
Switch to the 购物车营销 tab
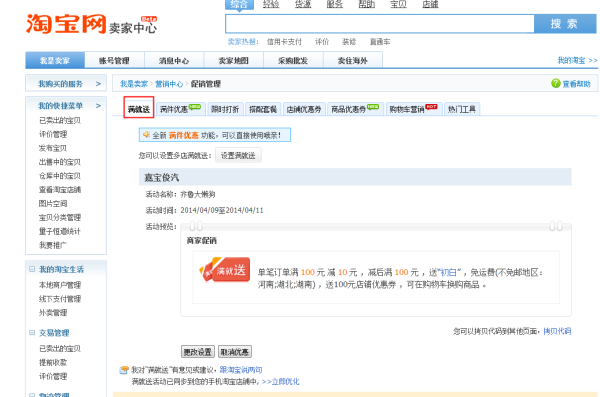[413, 109]
